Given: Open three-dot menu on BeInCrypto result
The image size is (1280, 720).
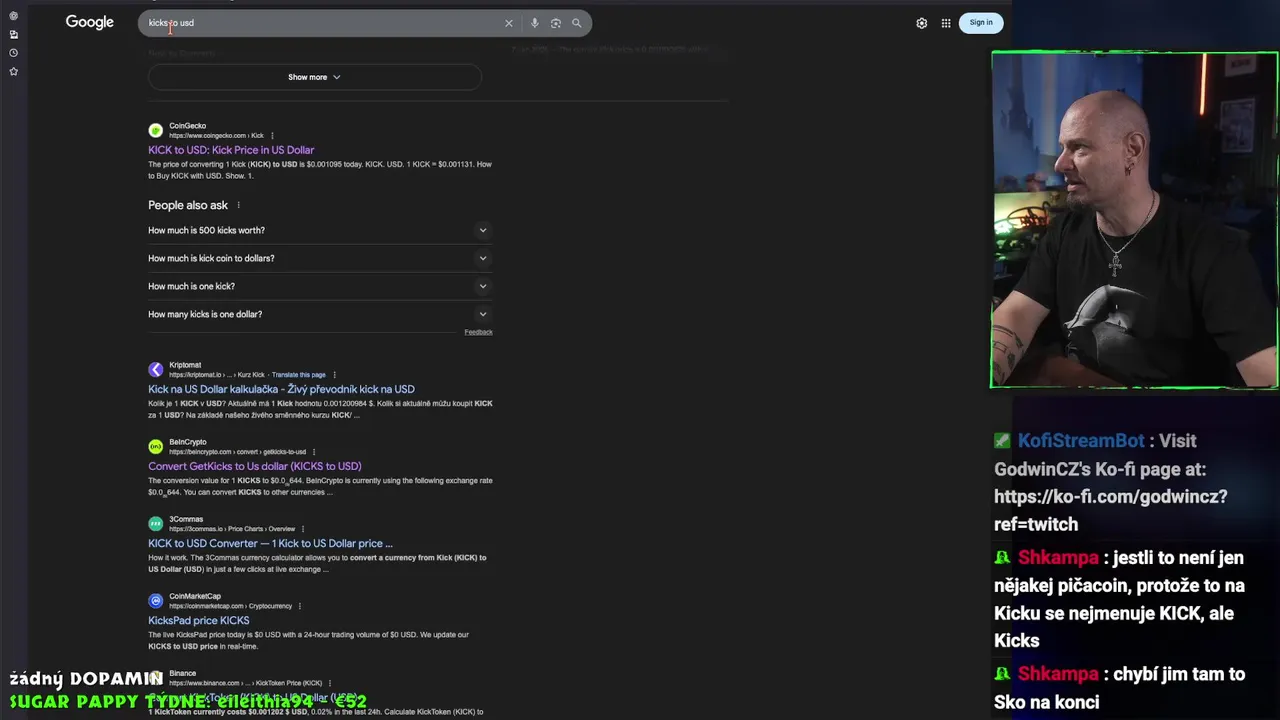Looking at the screenshot, I should pyautogui.click(x=314, y=452).
